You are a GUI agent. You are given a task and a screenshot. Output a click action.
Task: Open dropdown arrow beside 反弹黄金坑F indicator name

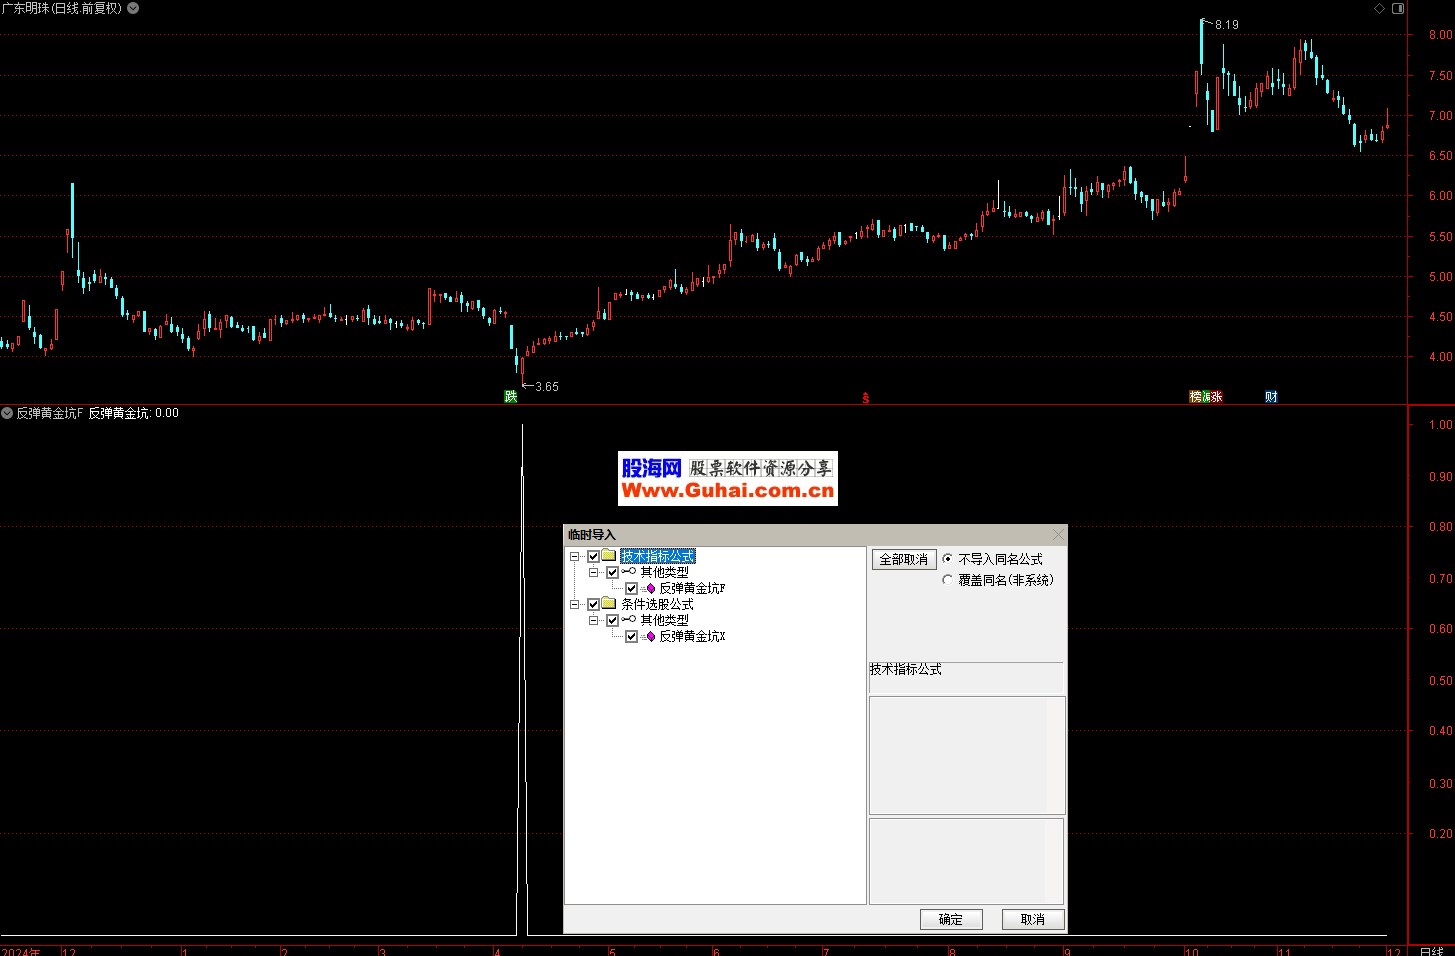[7, 413]
